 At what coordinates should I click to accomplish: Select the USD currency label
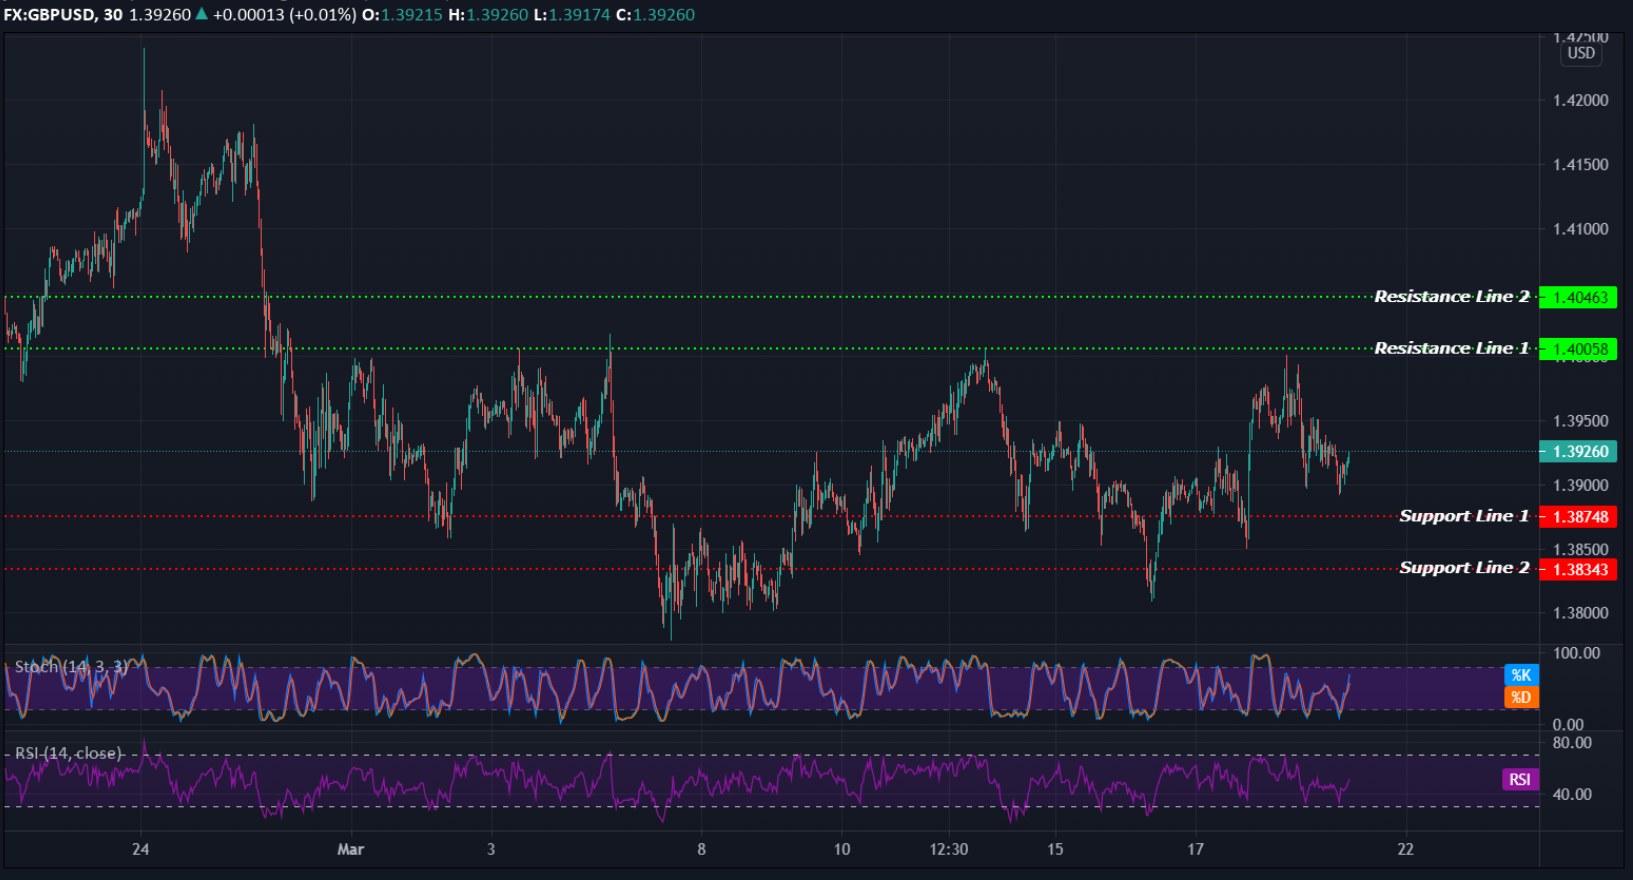(x=1581, y=54)
